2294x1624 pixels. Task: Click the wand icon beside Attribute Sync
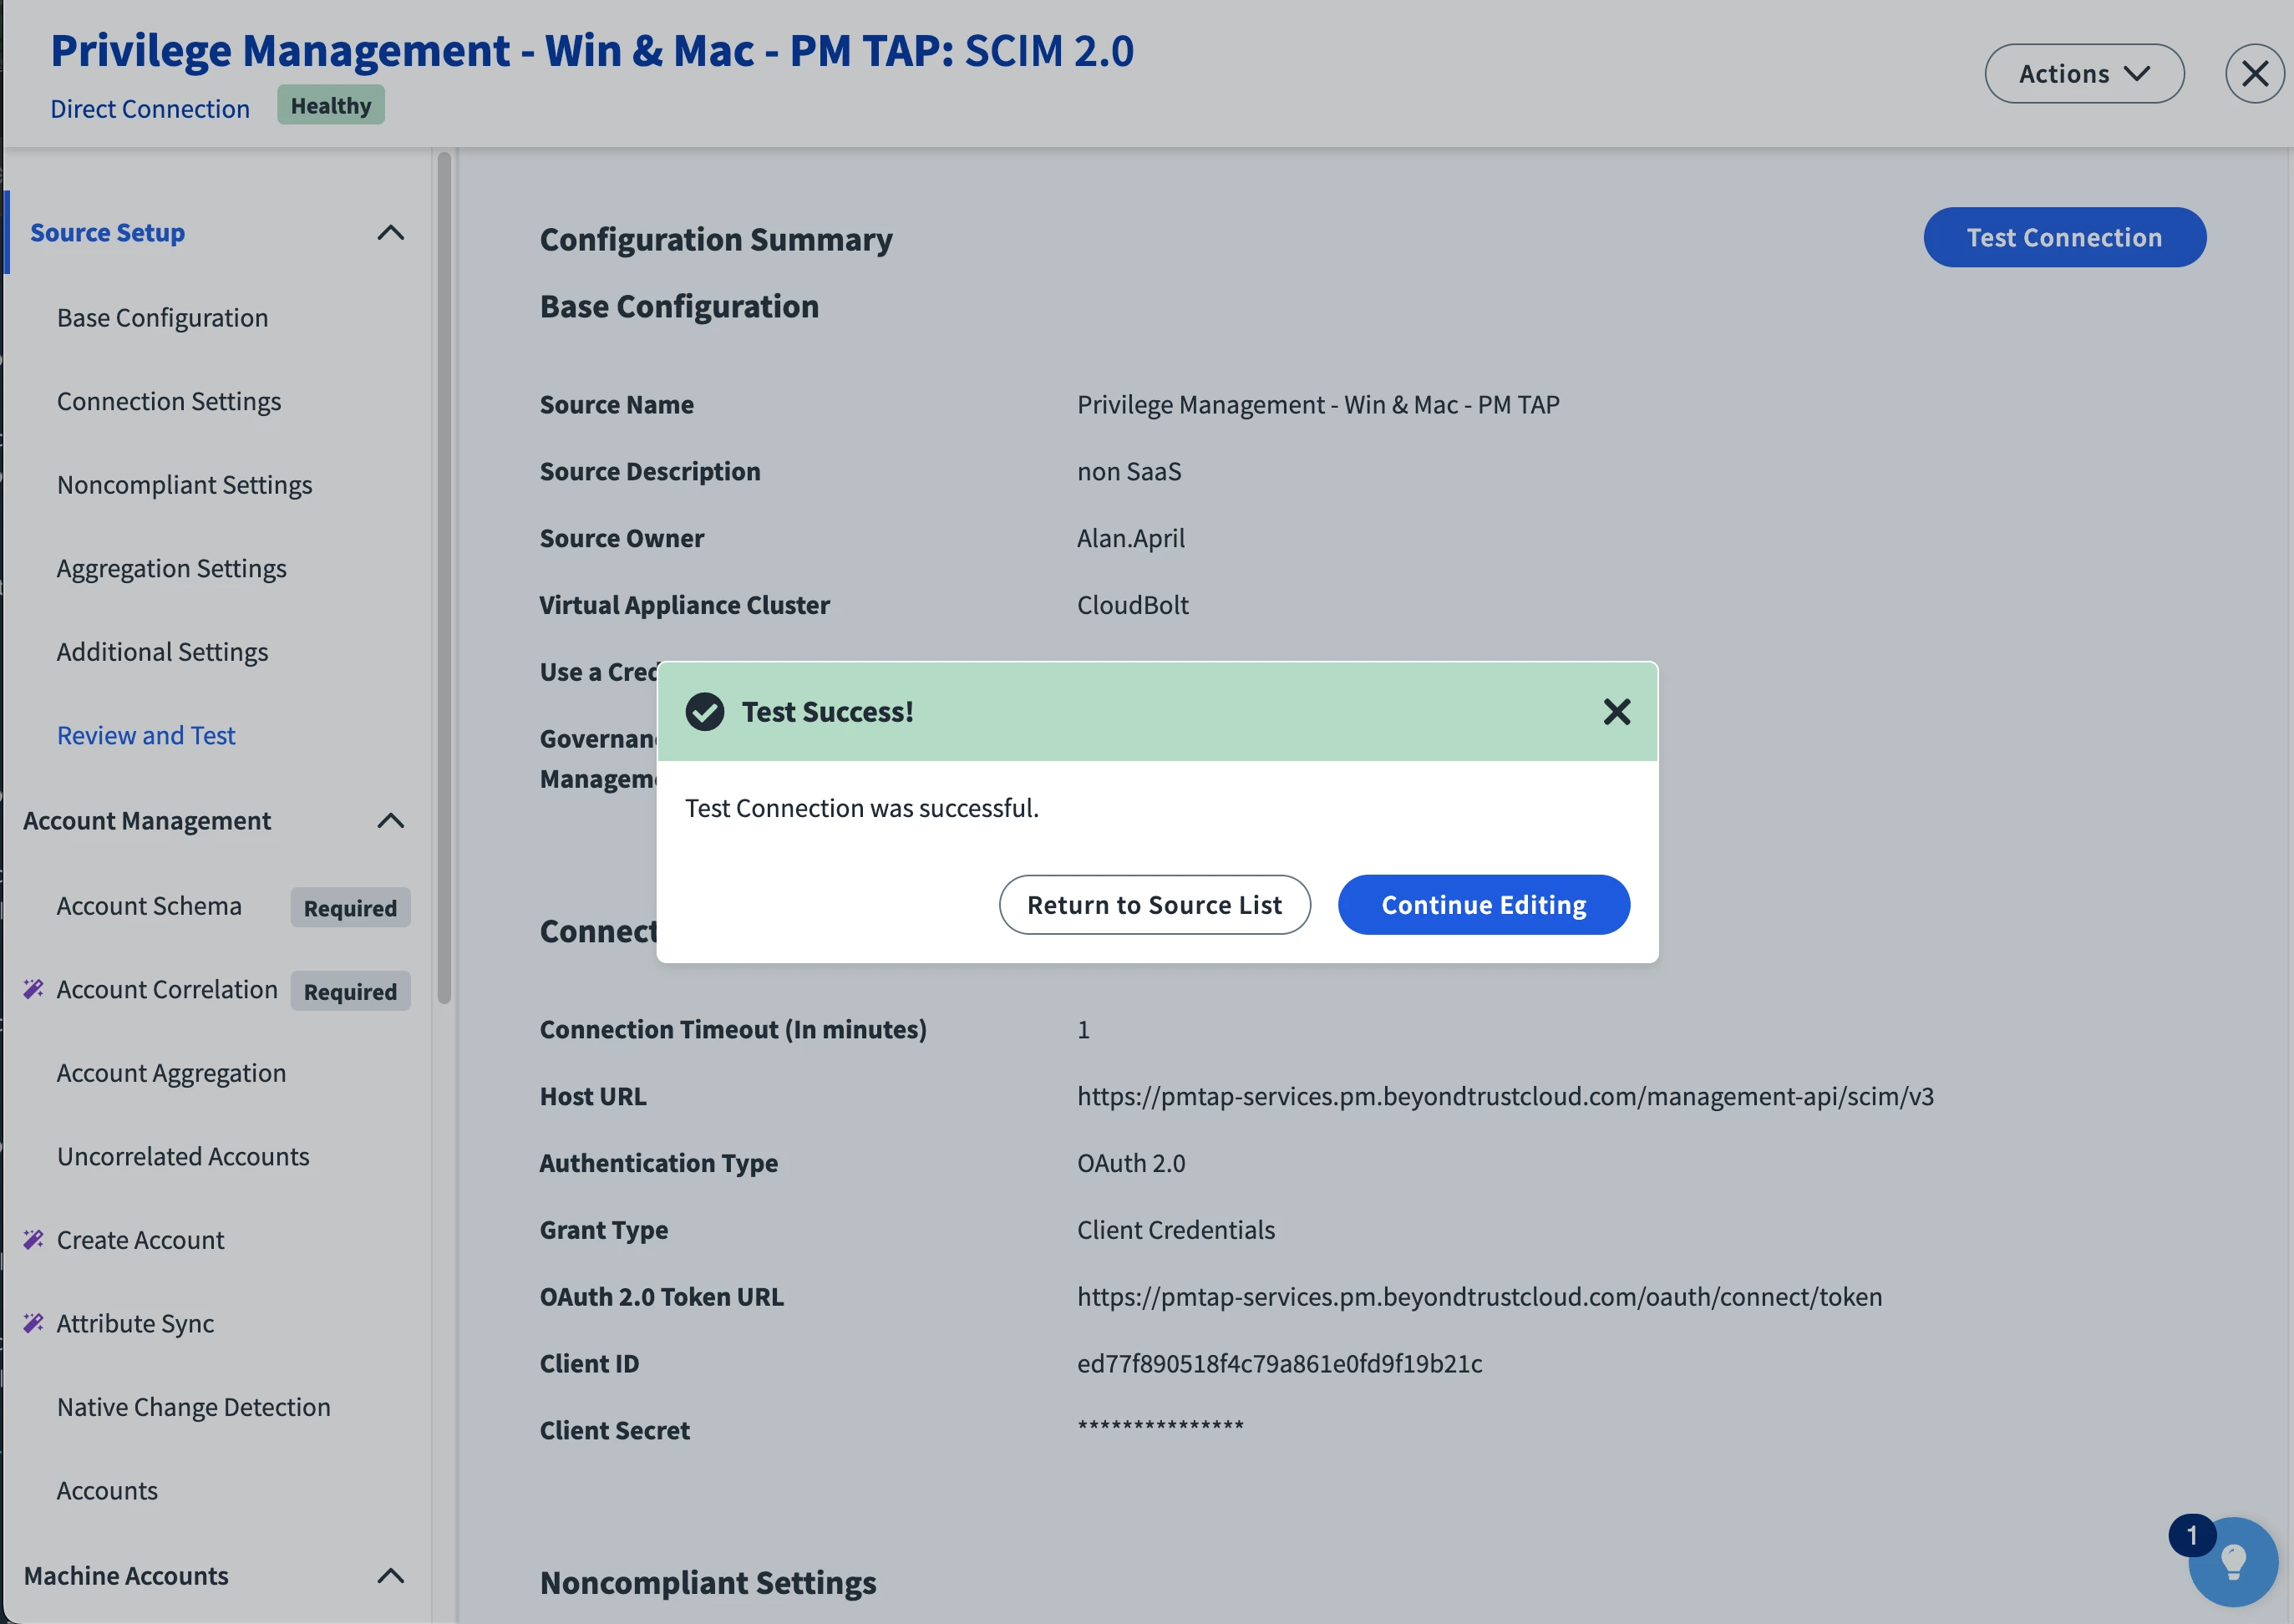(33, 1323)
